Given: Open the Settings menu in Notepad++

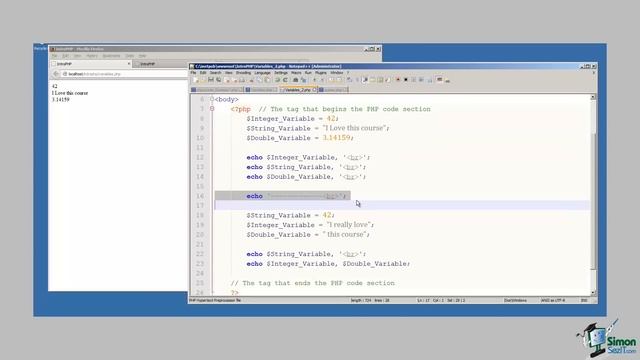Looking at the screenshot, I should (x=281, y=73).
